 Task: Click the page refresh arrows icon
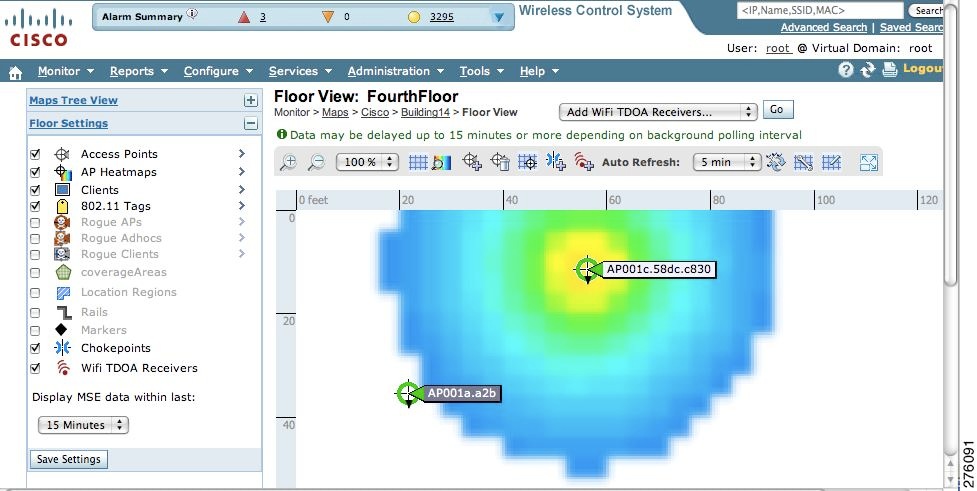(x=867, y=70)
